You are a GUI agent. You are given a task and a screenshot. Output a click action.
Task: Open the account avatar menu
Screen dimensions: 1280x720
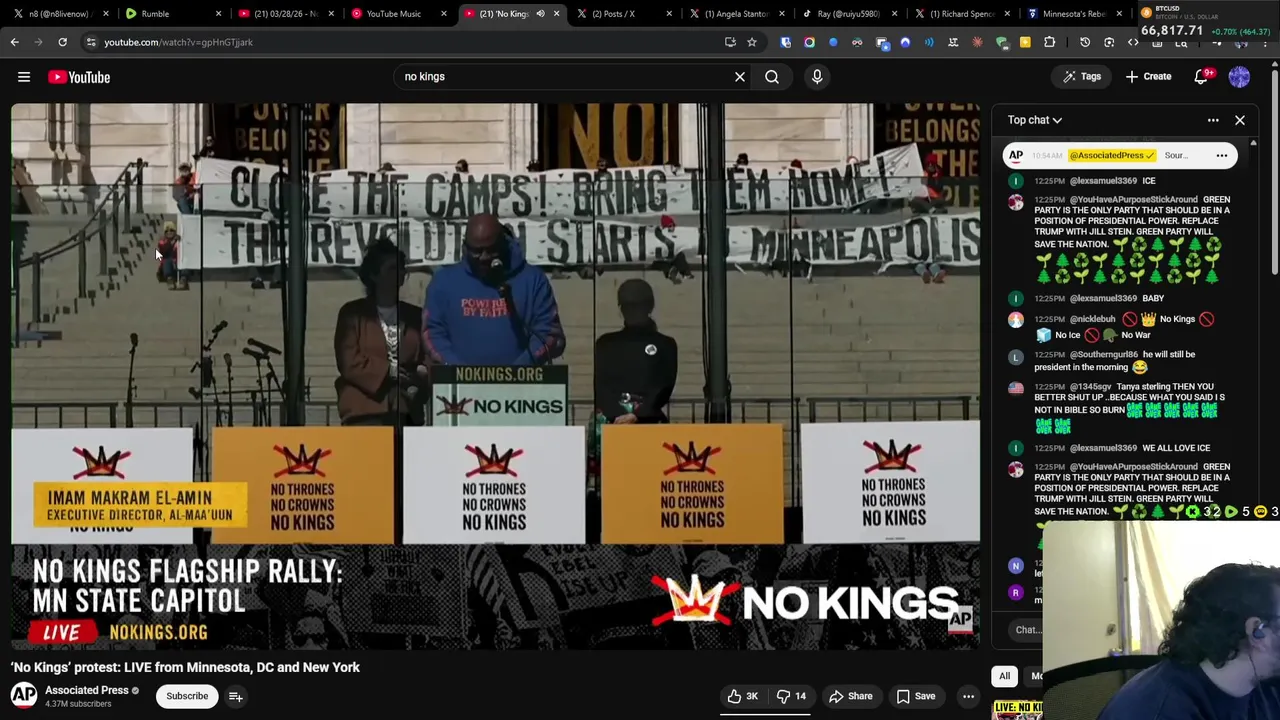pyautogui.click(x=1239, y=77)
